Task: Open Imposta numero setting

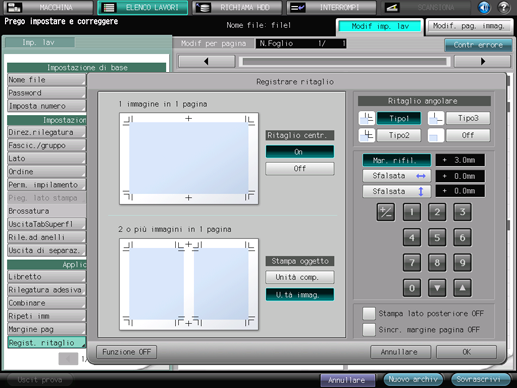Action: point(46,106)
